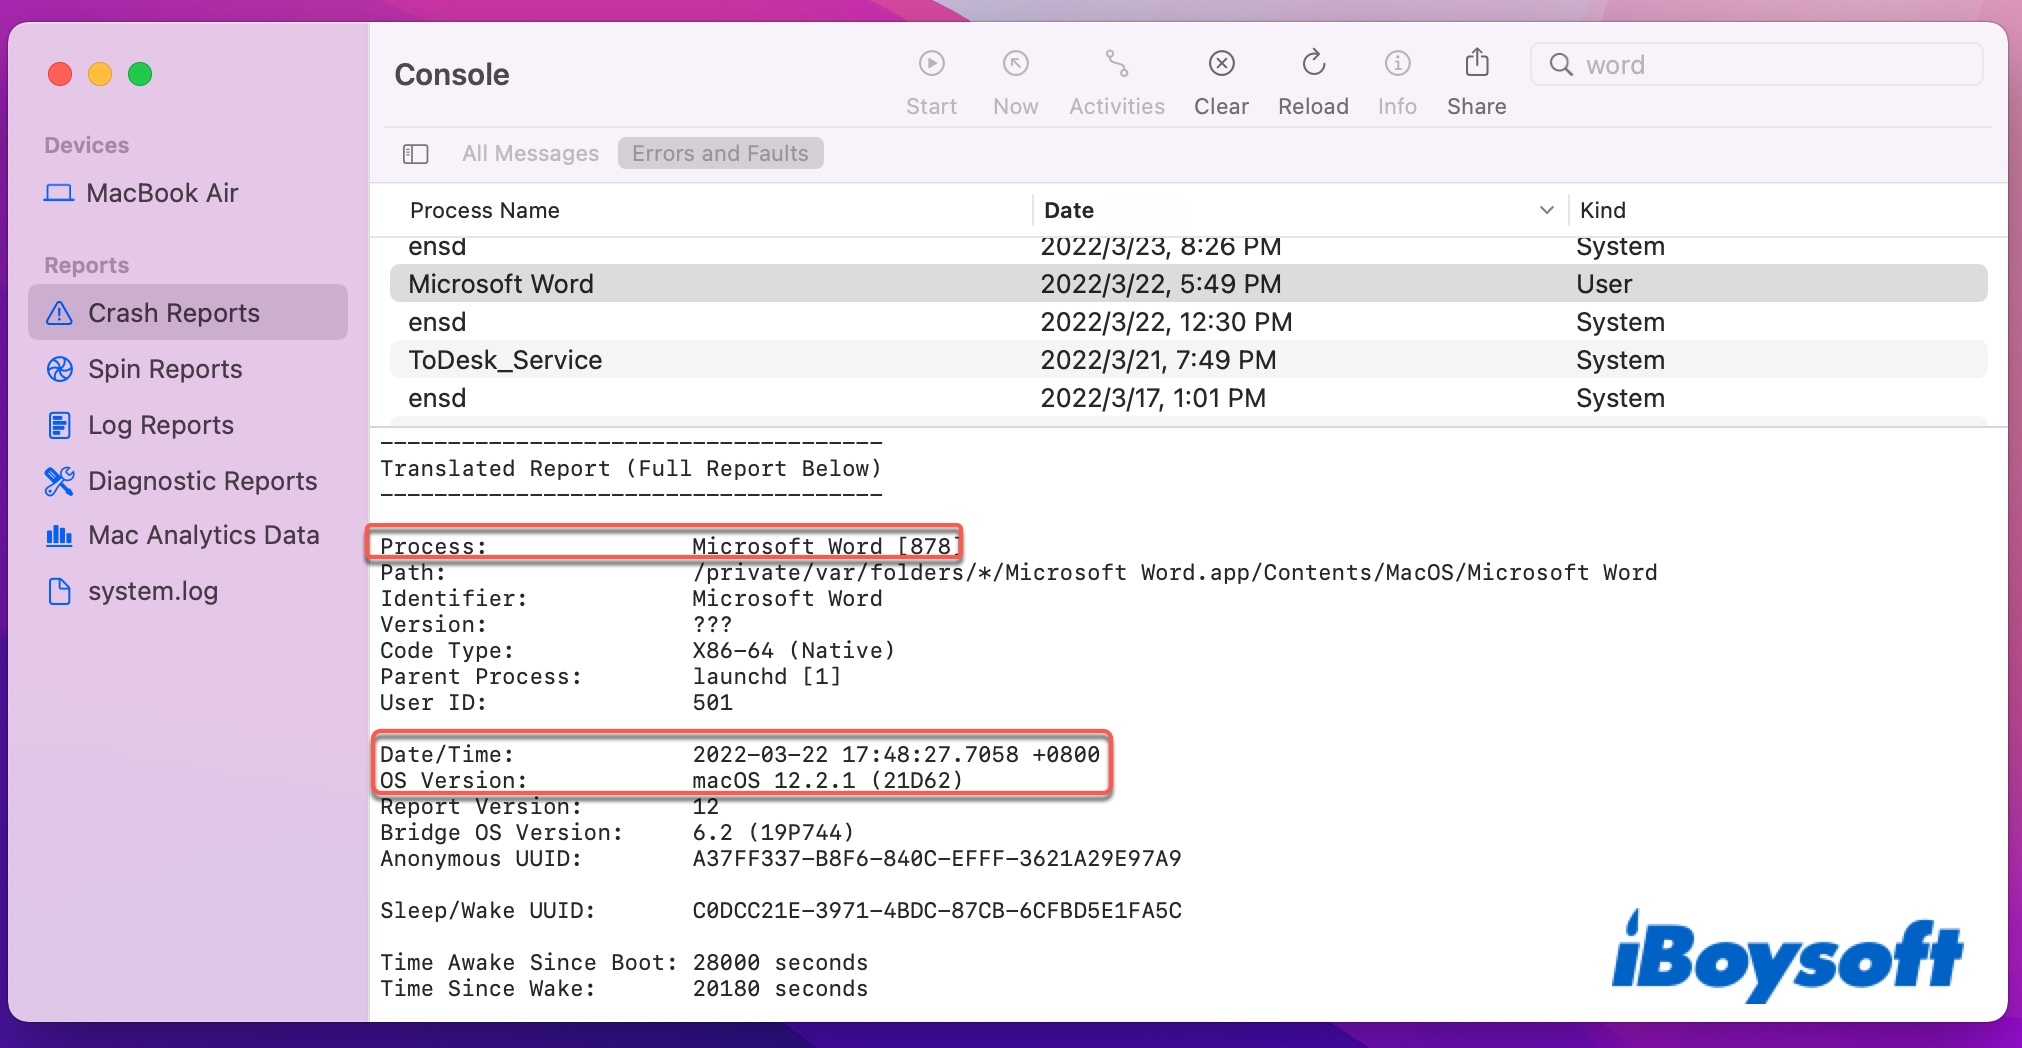
Task: Reload the report list
Action: click(x=1313, y=65)
